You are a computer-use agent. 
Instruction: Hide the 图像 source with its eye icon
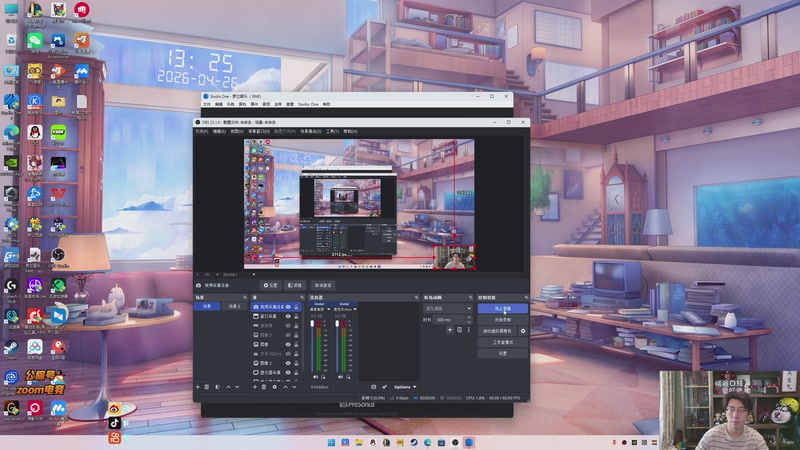(x=288, y=344)
